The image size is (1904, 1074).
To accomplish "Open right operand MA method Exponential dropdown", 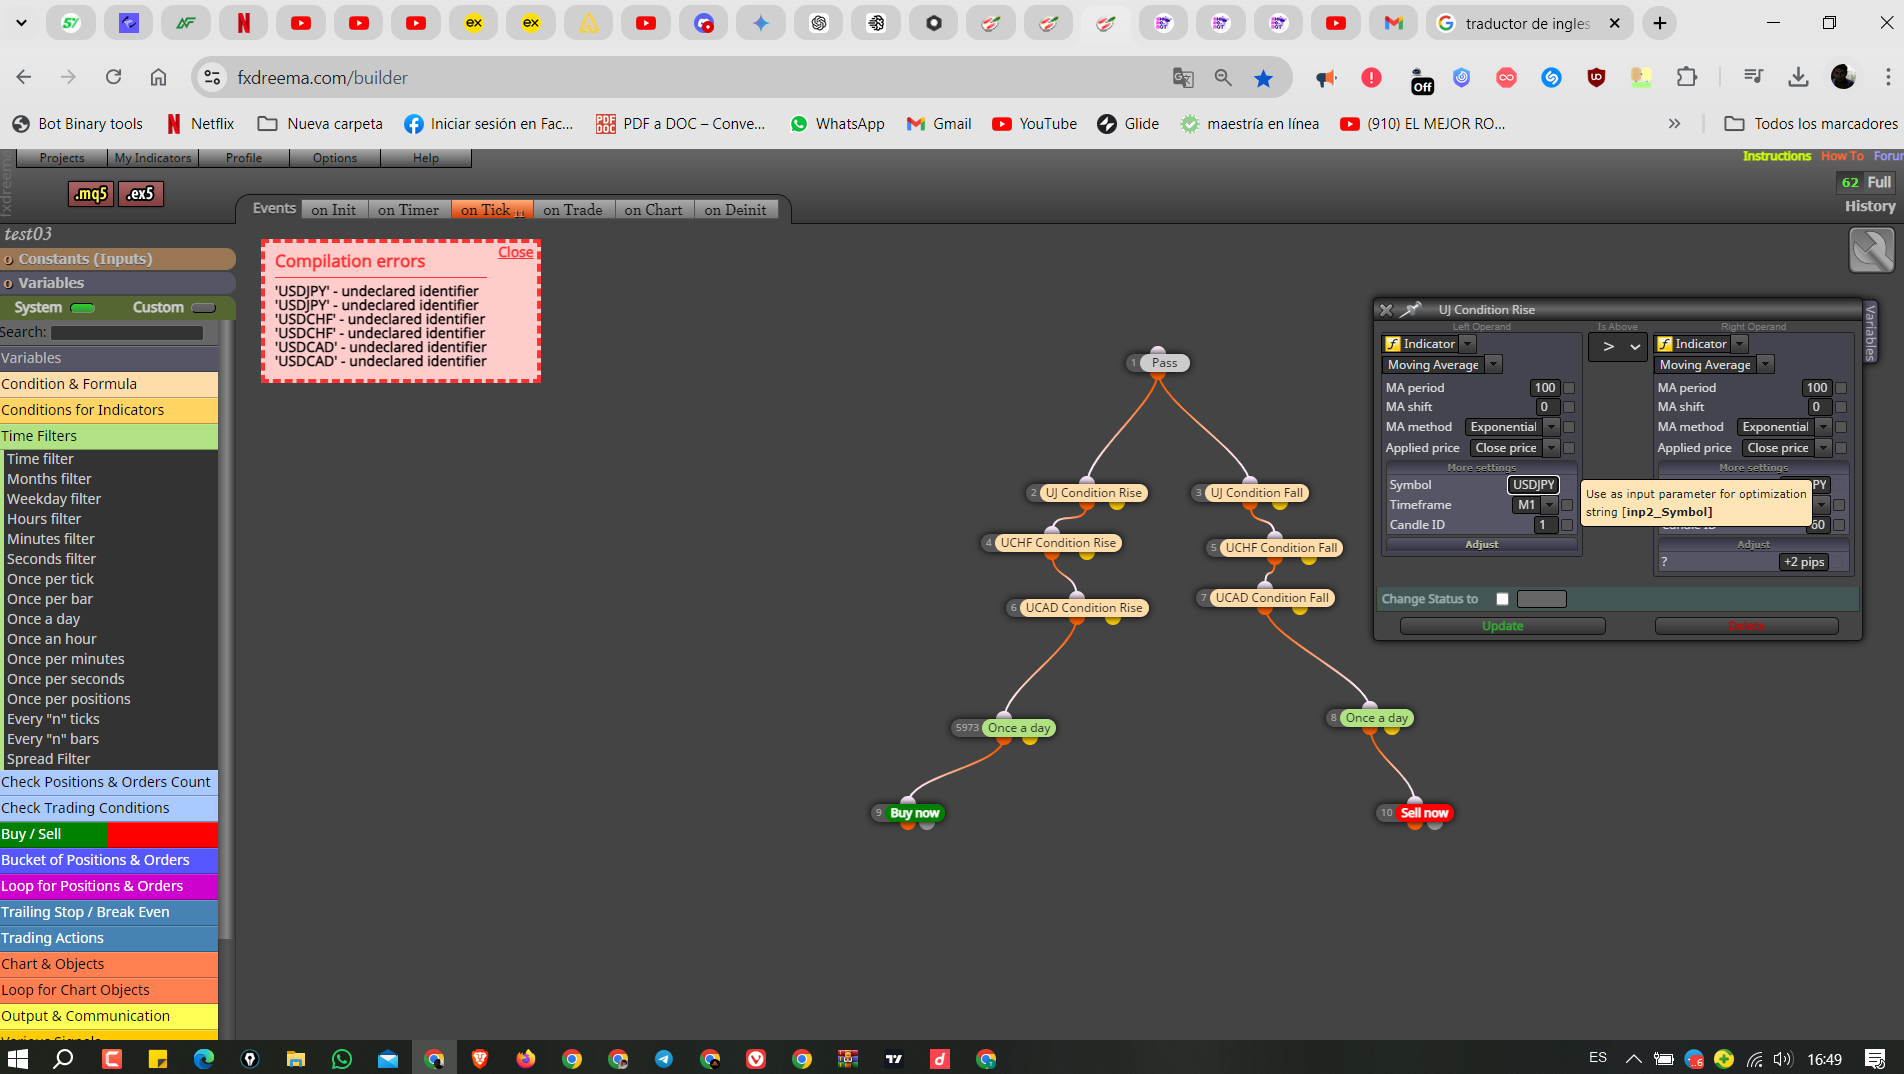I will tap(1823, 427).
